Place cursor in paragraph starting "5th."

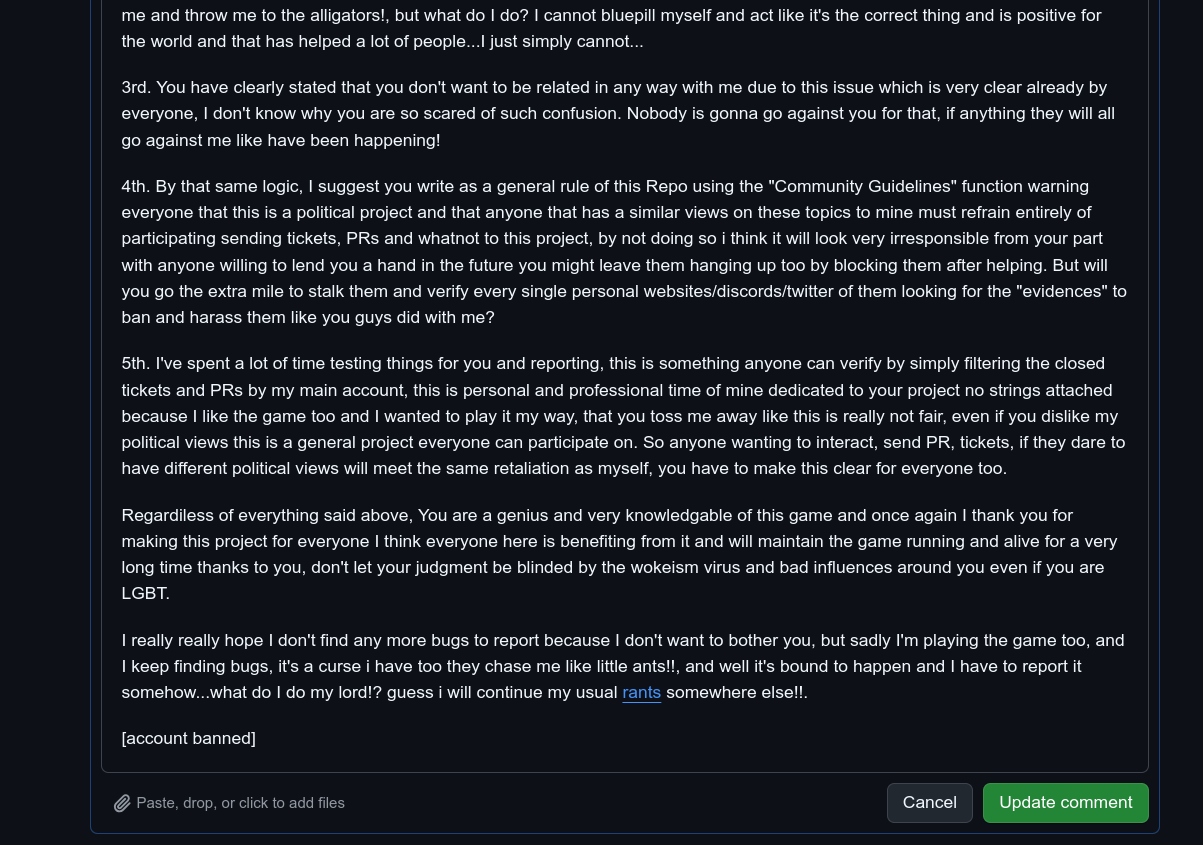point(623,416)
